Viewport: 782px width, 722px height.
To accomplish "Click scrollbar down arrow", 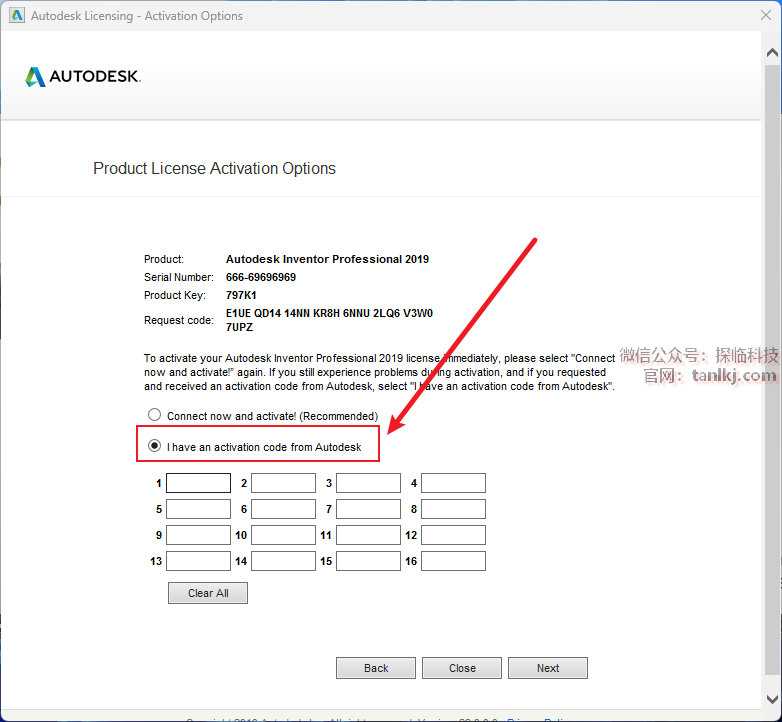I will coord(772,699).
